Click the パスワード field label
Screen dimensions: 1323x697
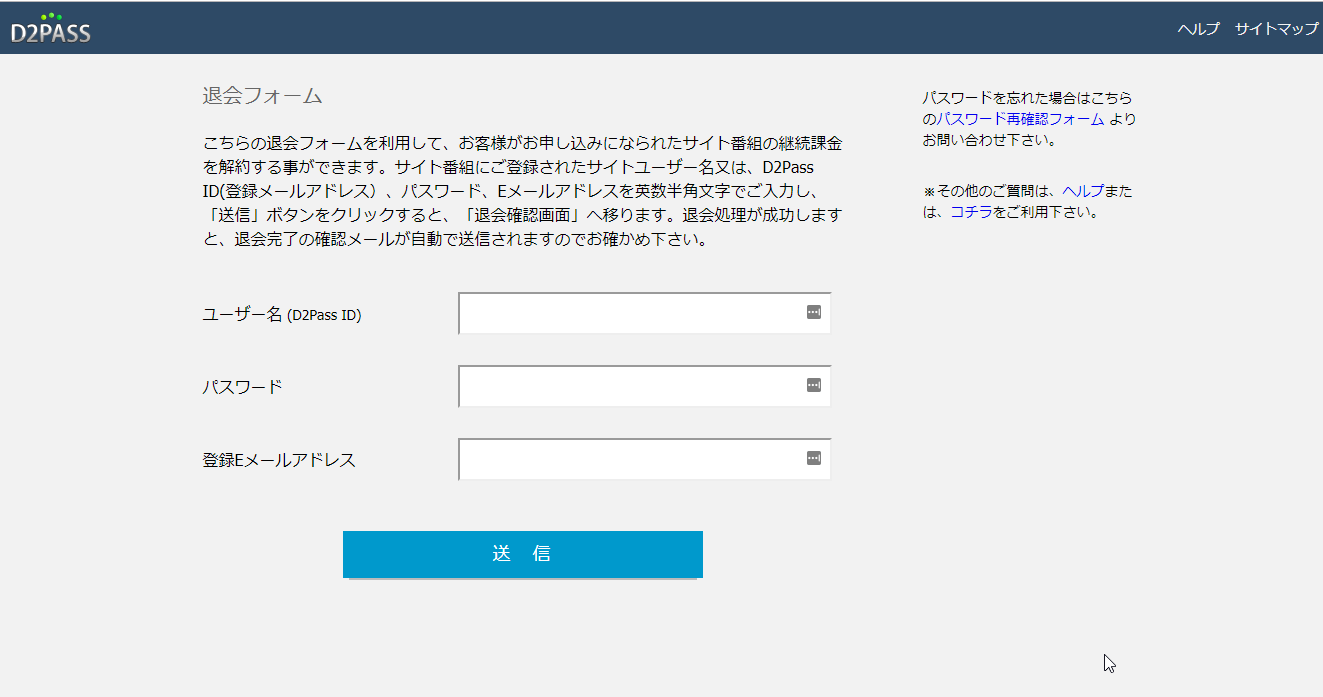(242, 387)
